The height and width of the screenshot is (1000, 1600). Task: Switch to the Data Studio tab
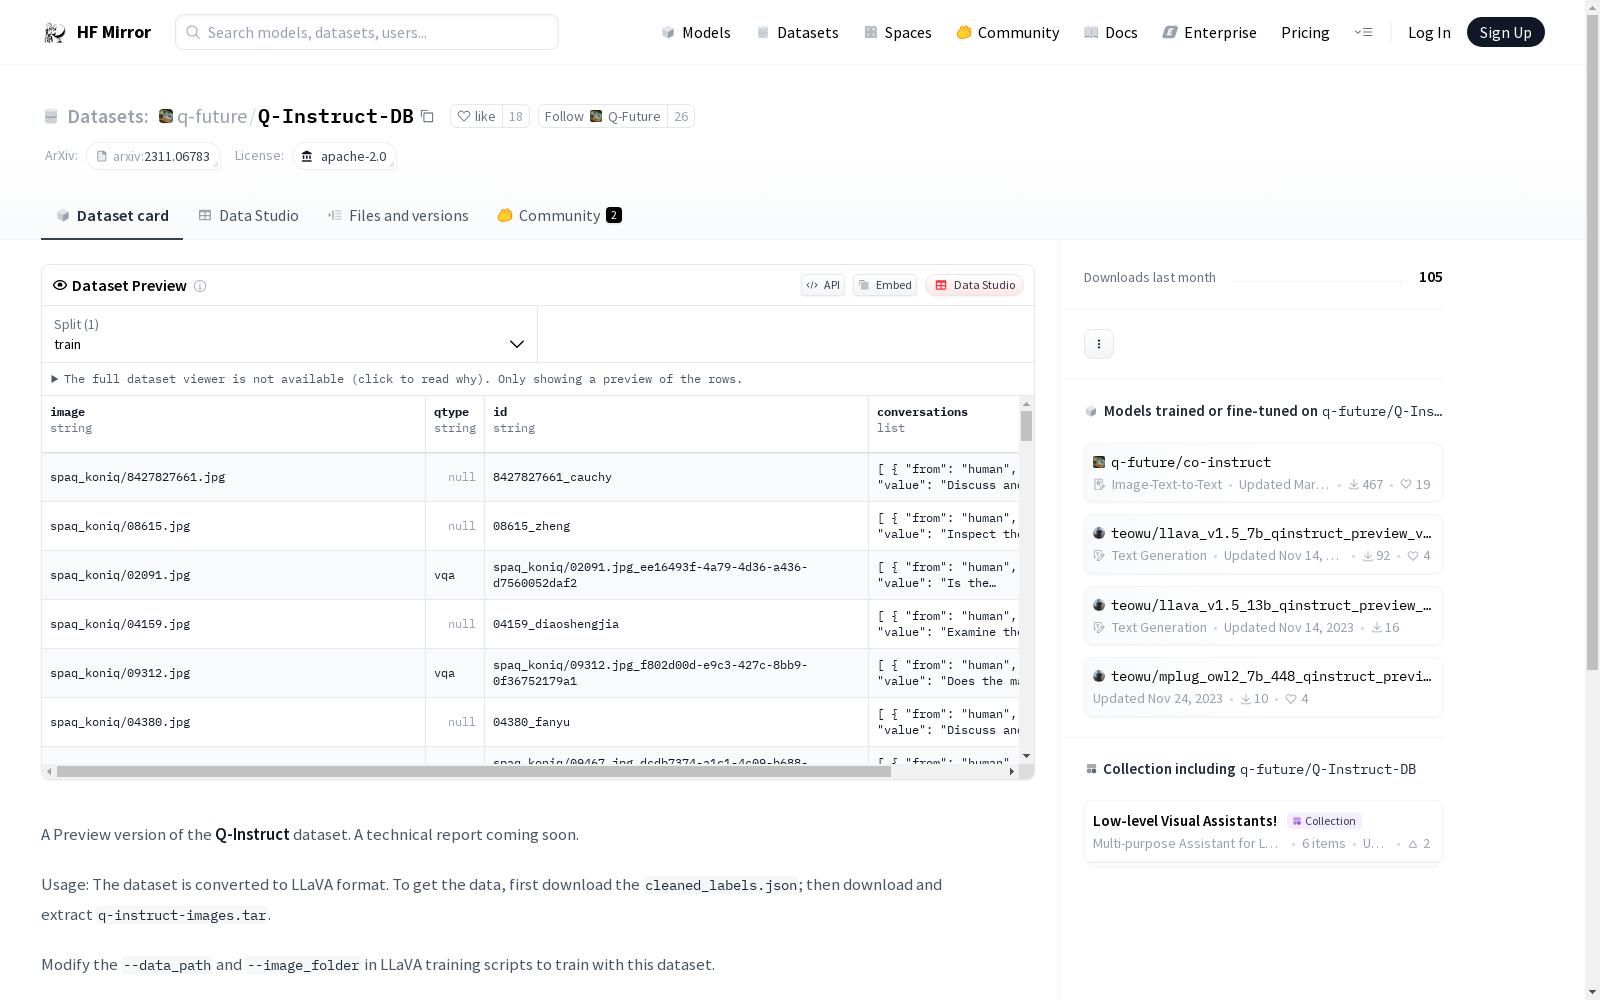[249, 216]
